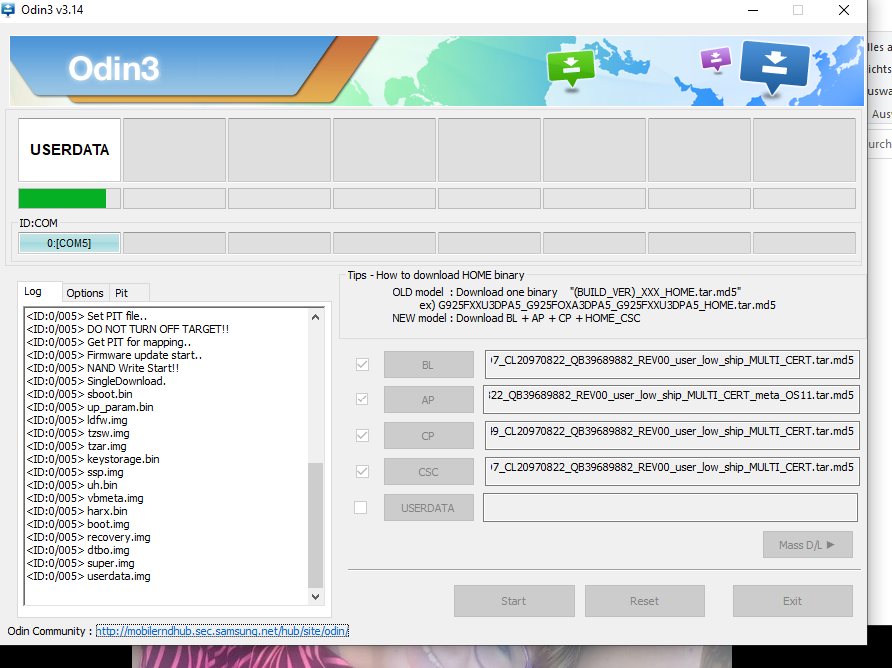Select log line 'NAND Write Start!!'
892x668 pixels.
[x=102, y=368]
